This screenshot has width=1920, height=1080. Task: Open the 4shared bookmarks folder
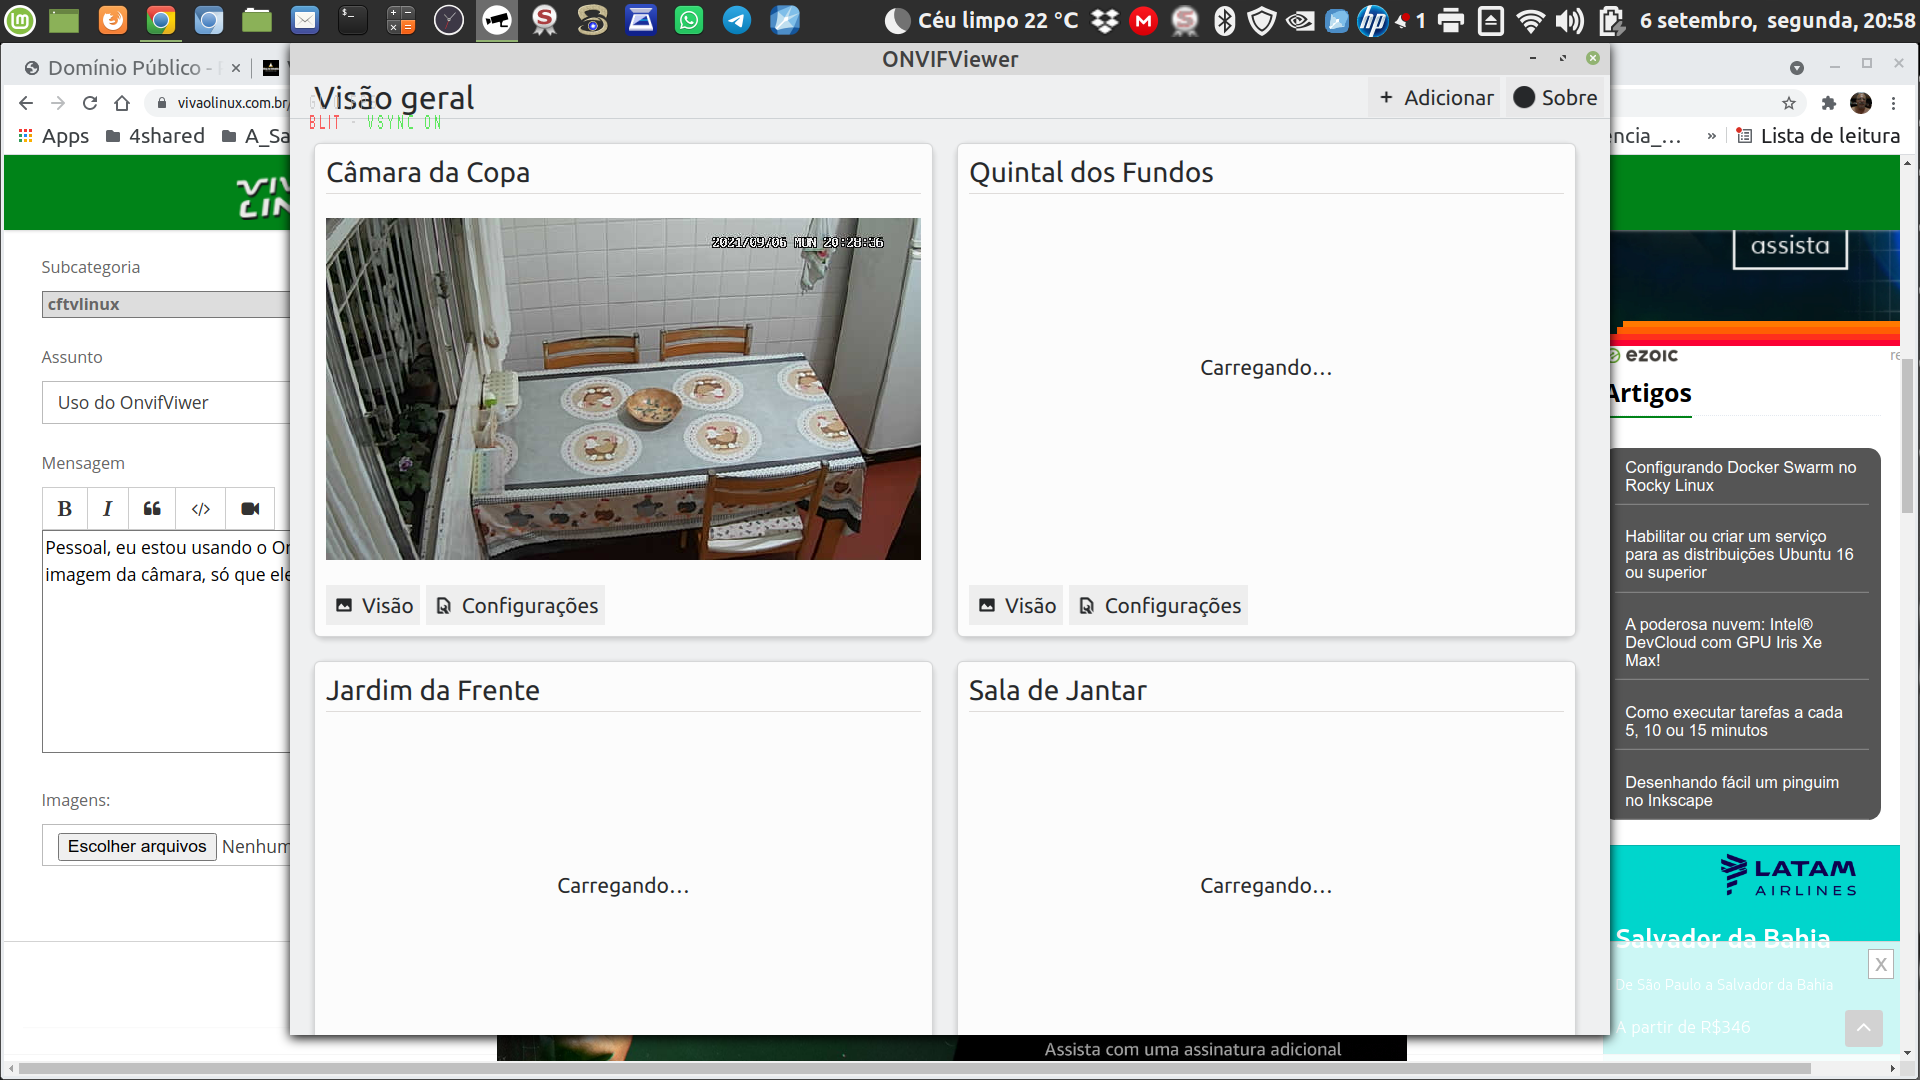155,136
